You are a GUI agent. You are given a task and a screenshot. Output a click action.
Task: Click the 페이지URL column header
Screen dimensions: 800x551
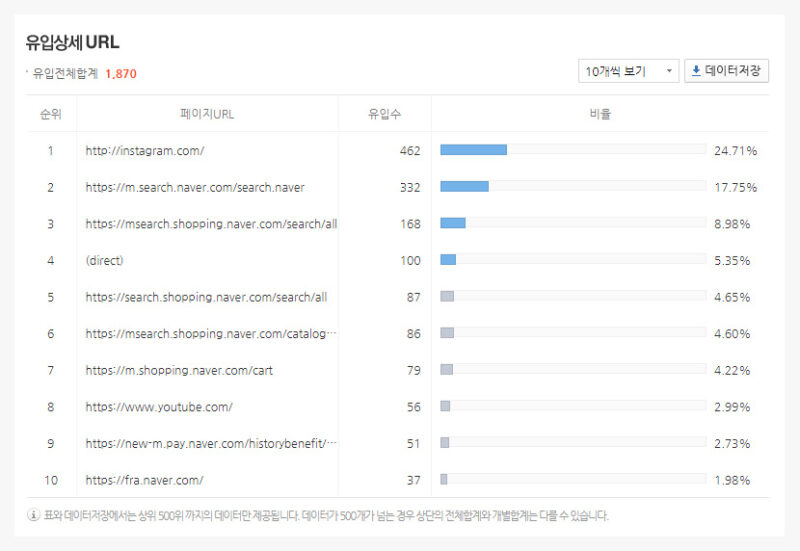(207, 114)
